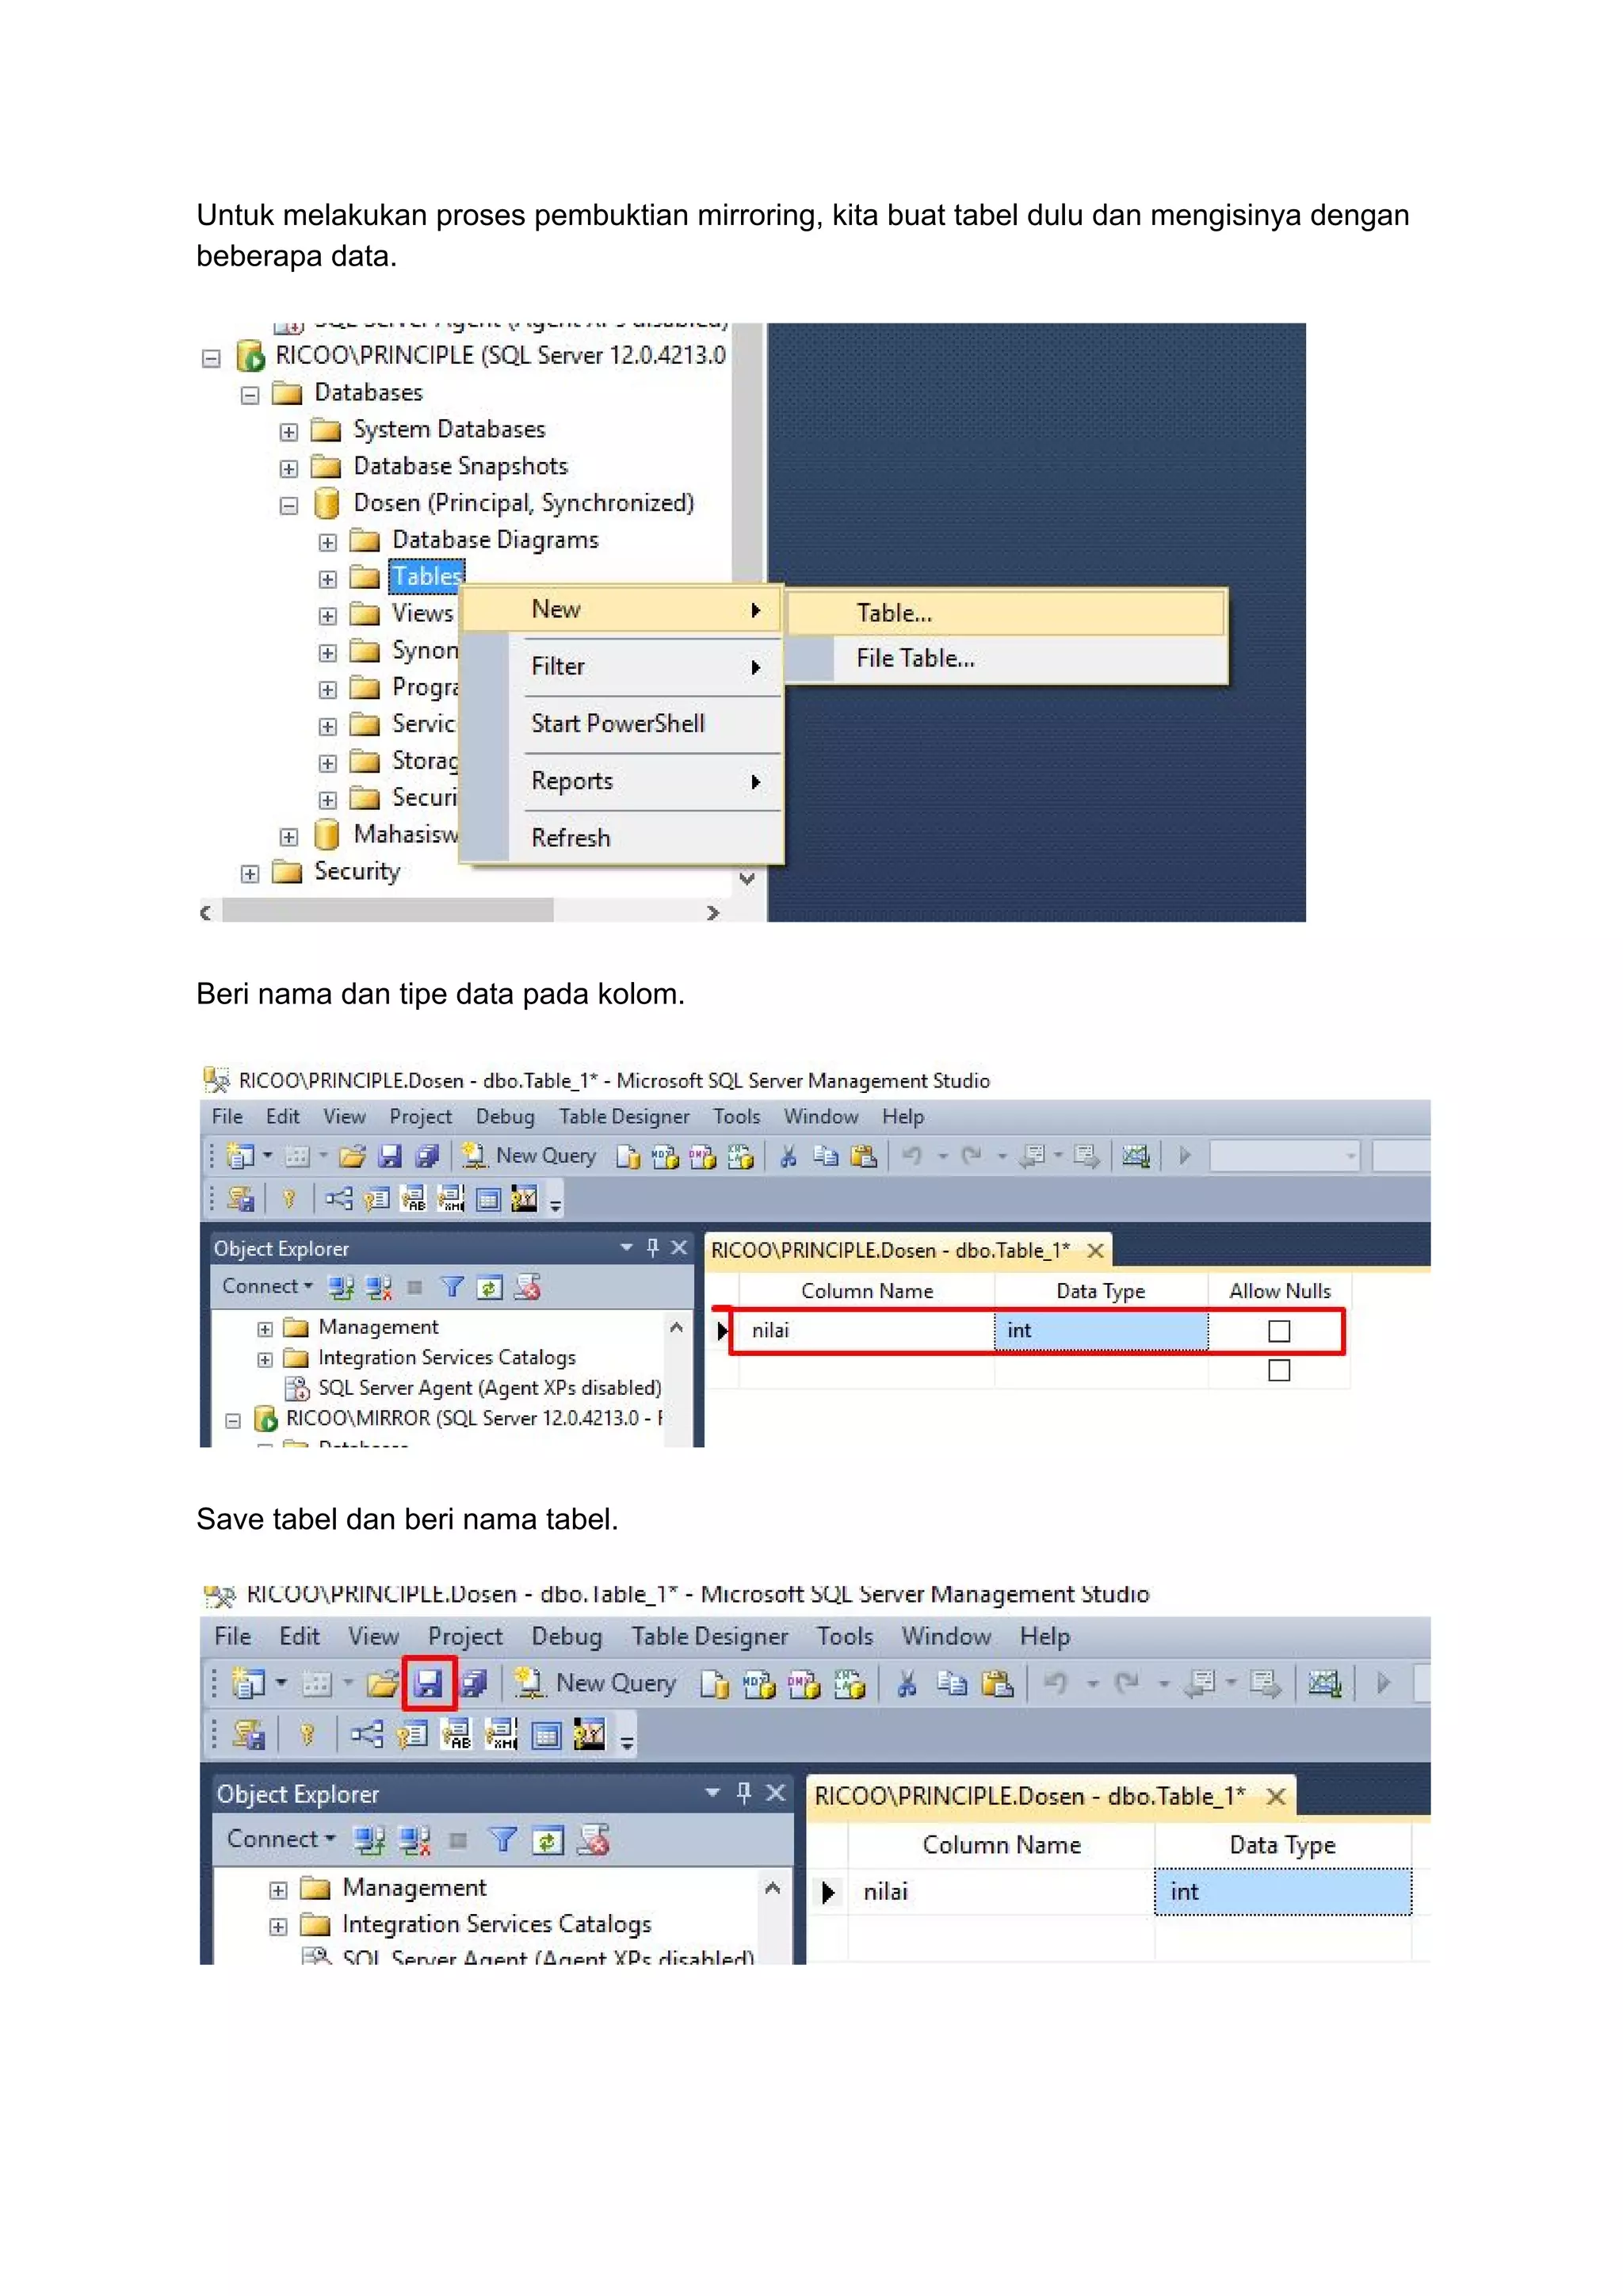This screenshot has height=2296, width=1623.
Task: Tick the Allow Nulls checkbox in the empty row
Action: pos(1279,1370)
